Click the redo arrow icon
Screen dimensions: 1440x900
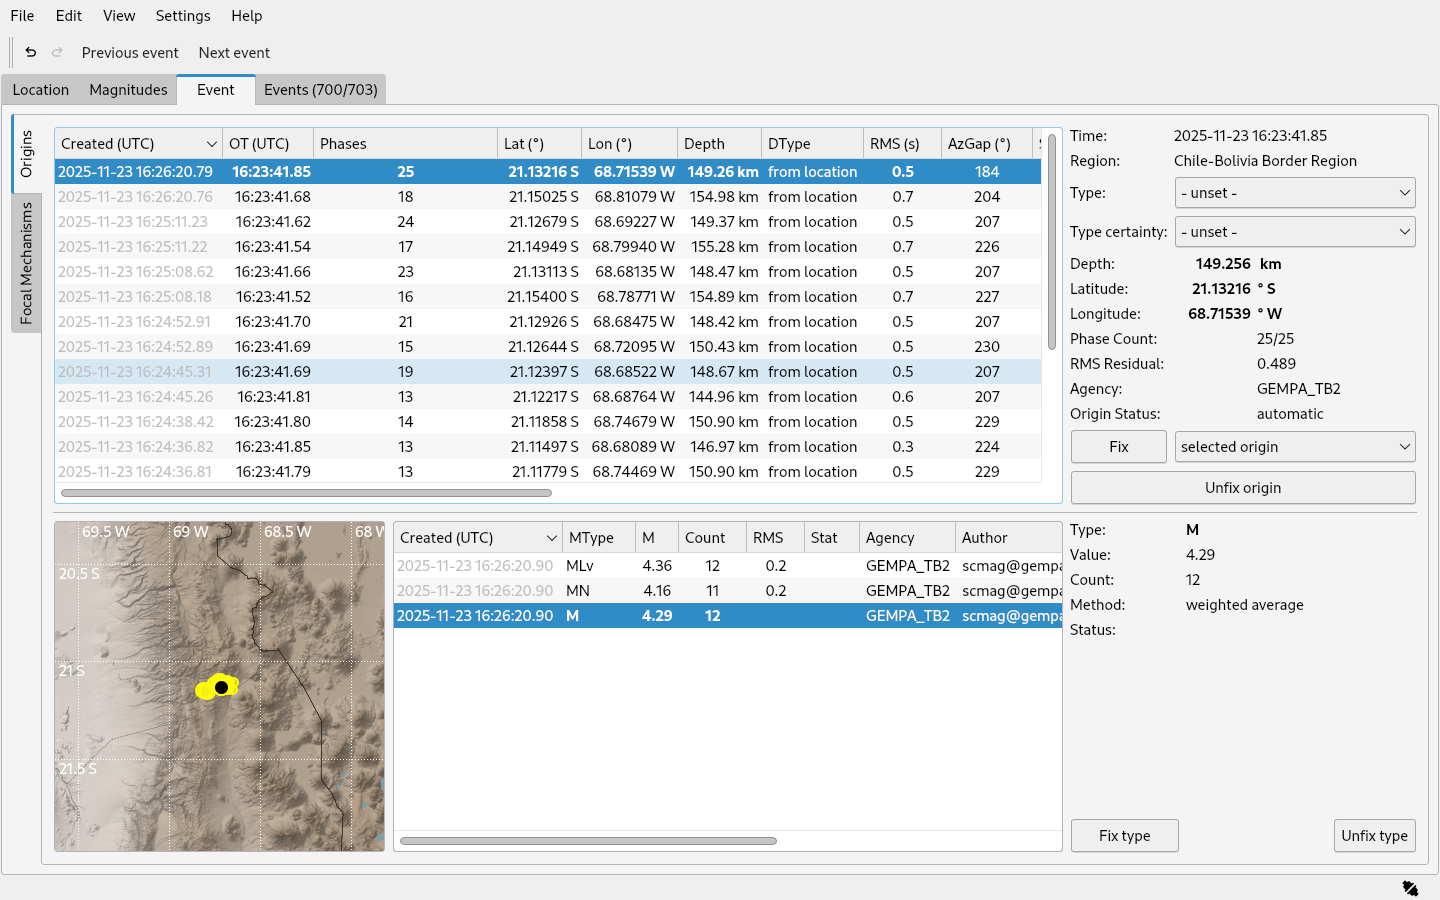click(57, 53)
